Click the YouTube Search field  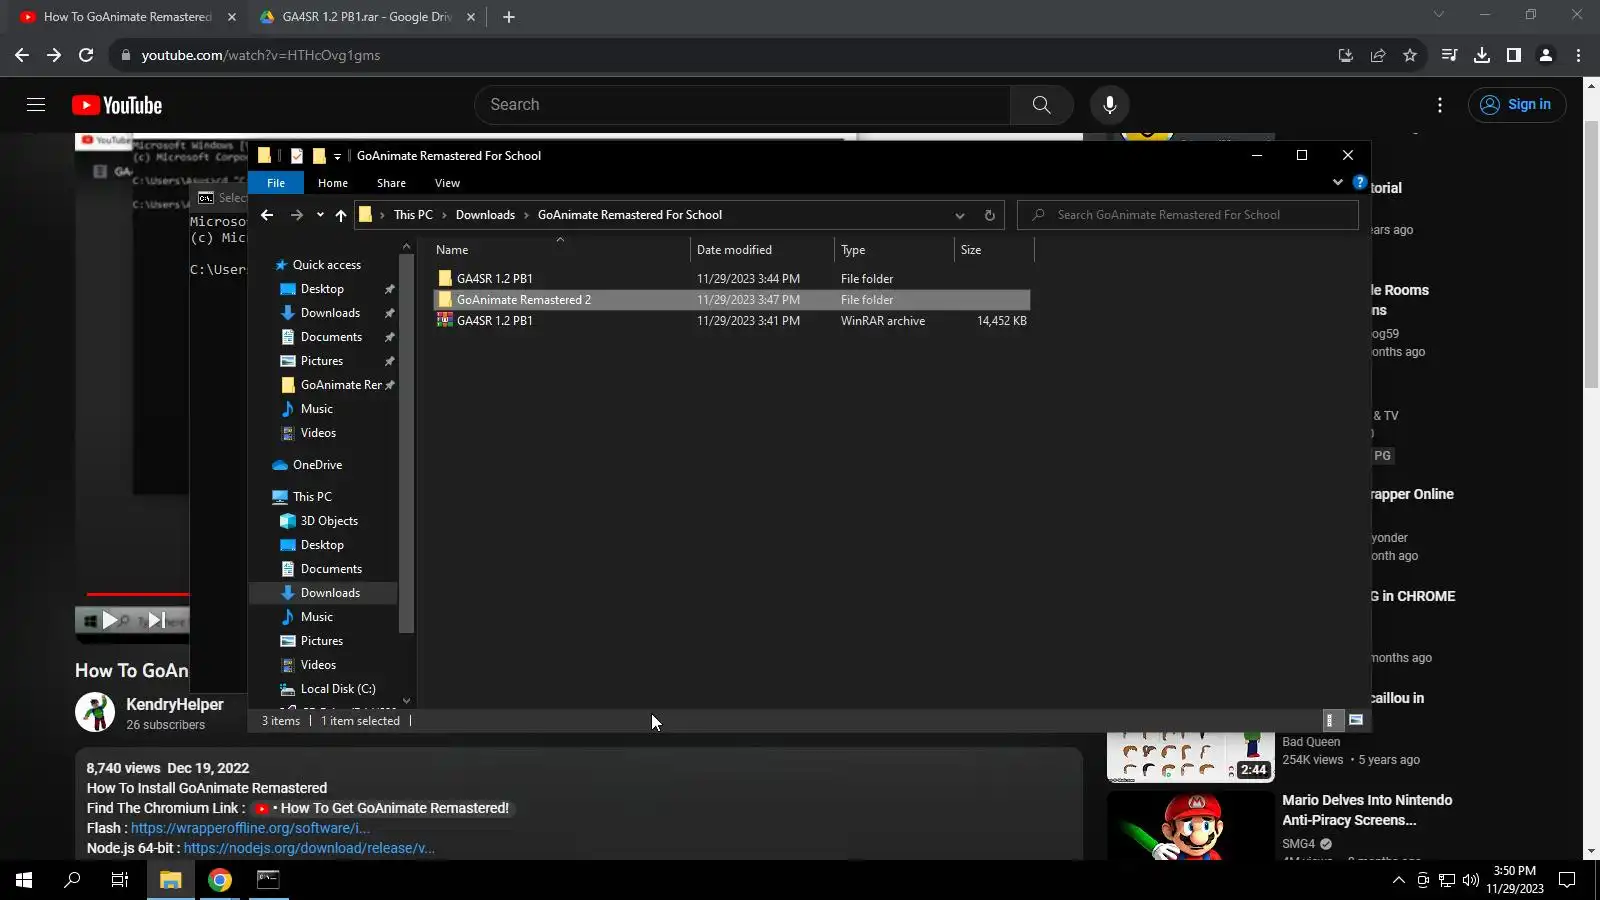[x=742, y=105]
